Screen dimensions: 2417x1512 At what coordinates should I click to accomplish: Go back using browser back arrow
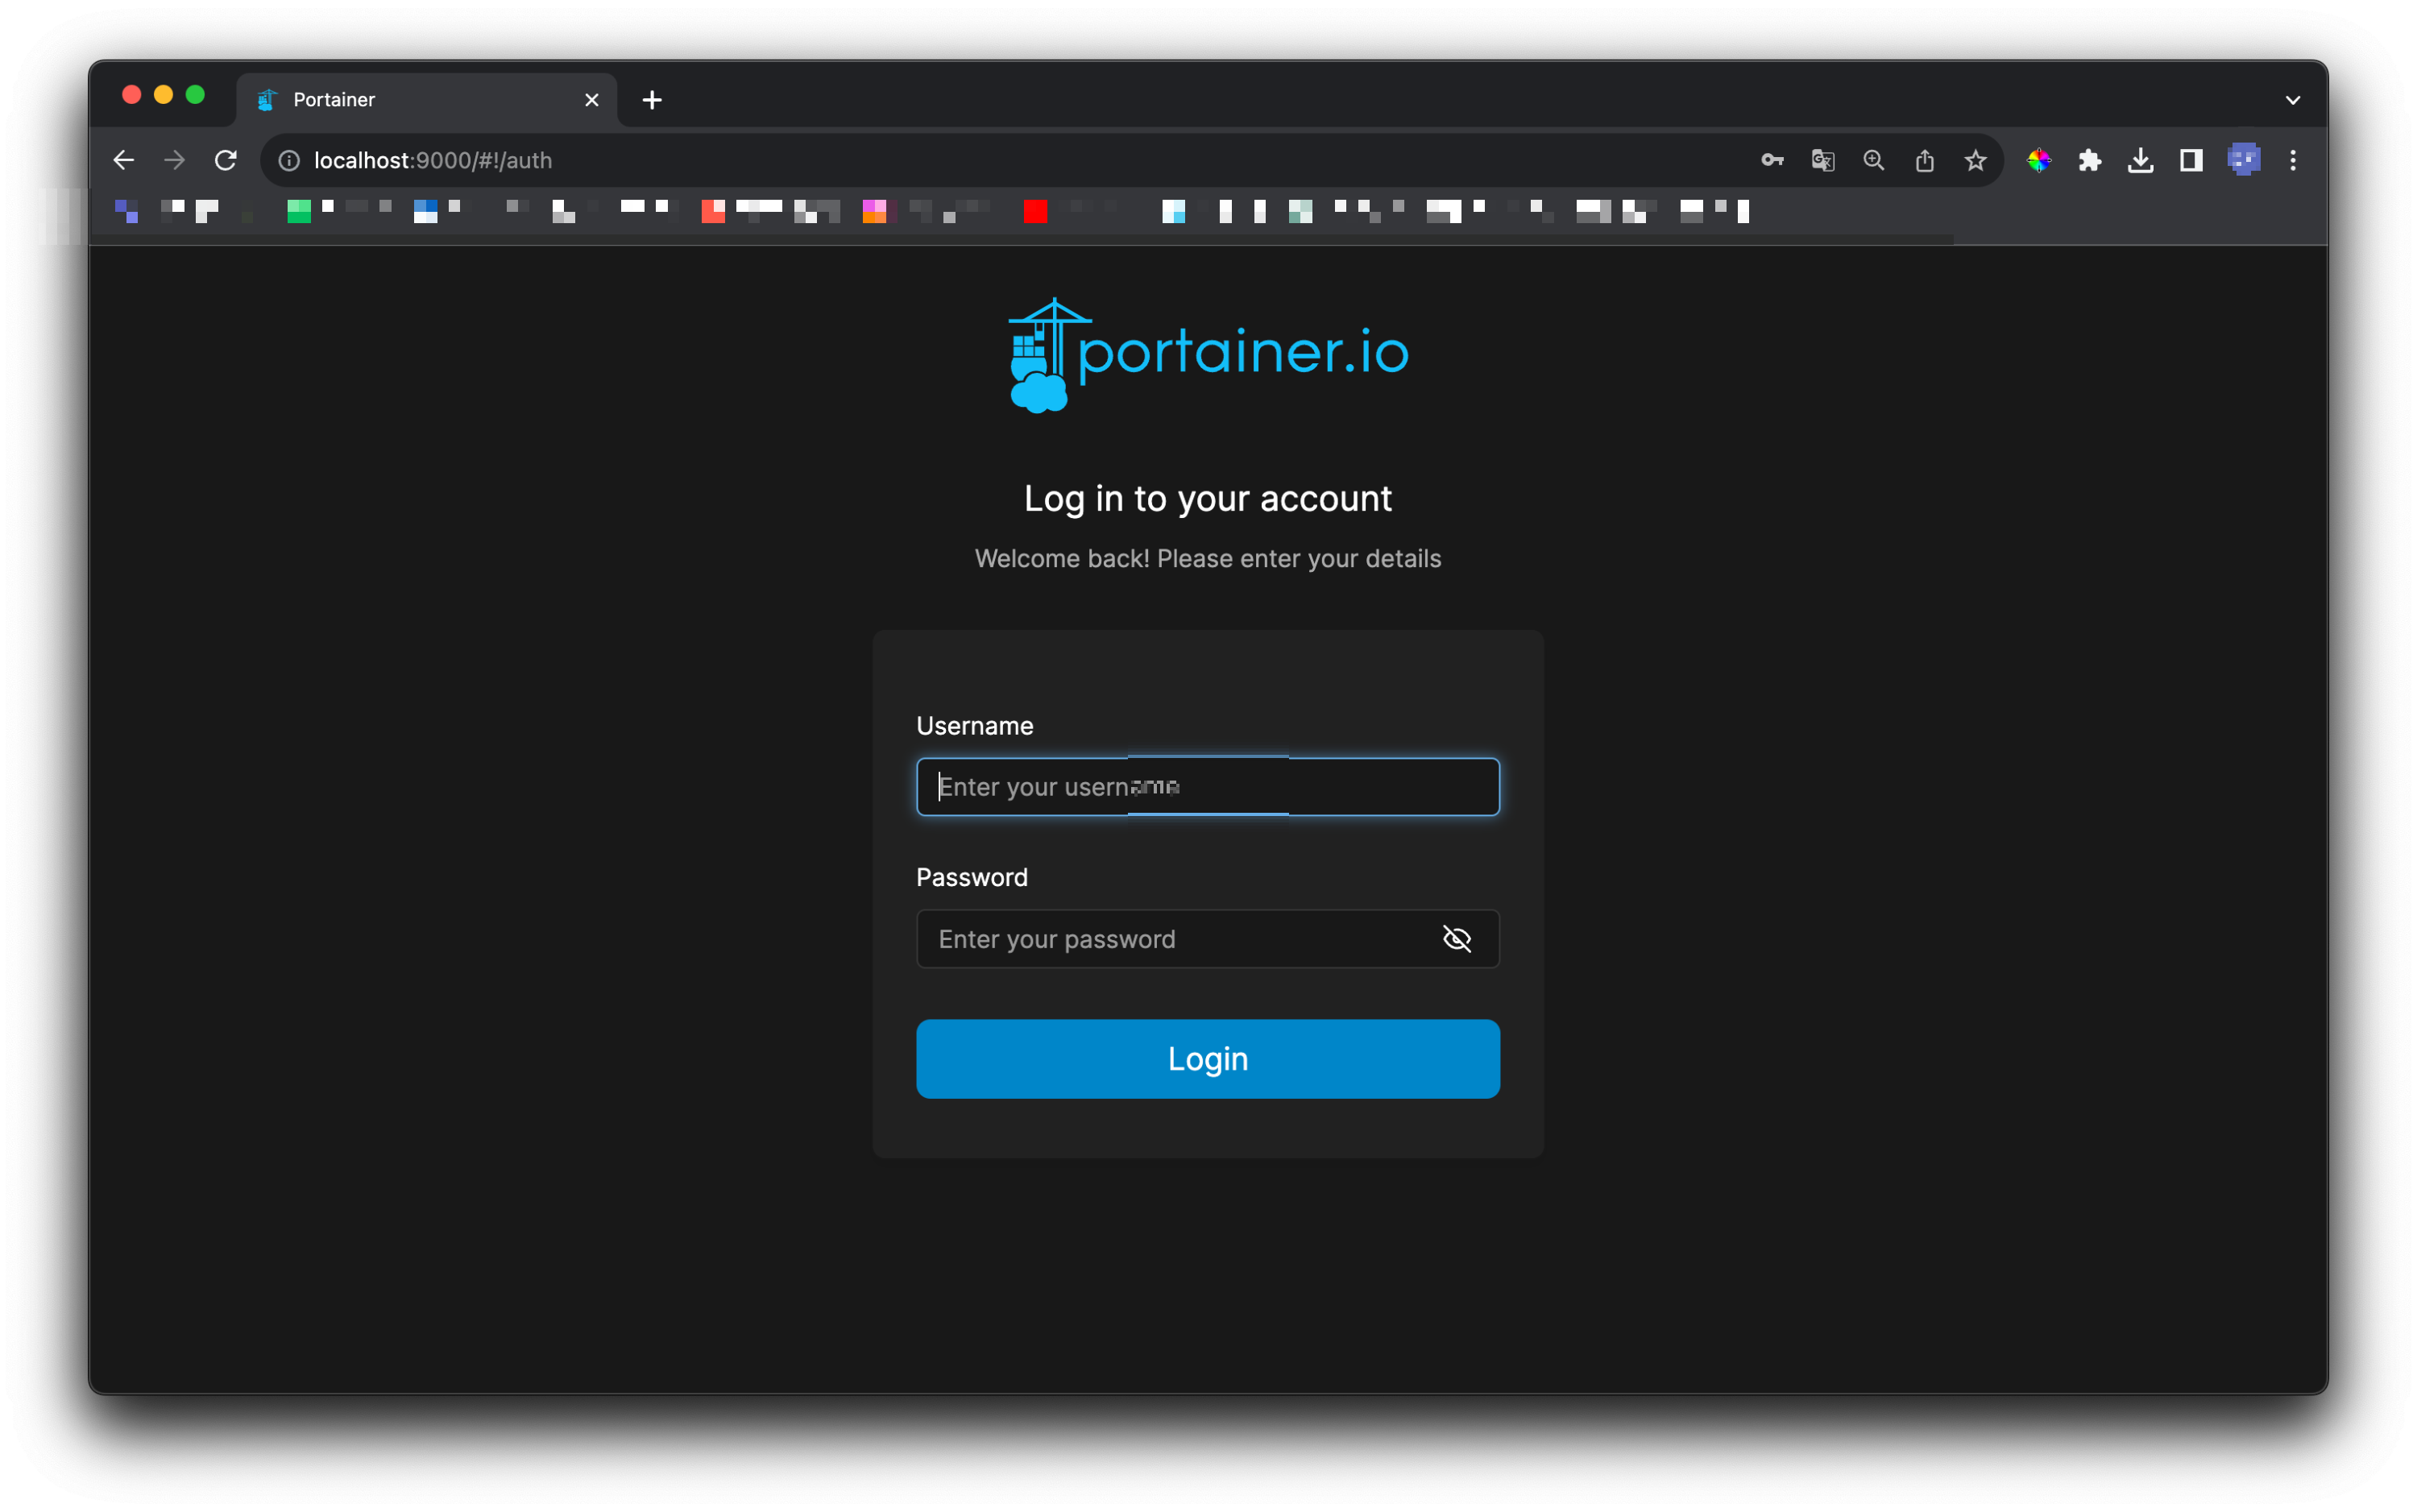pos(124,160)
